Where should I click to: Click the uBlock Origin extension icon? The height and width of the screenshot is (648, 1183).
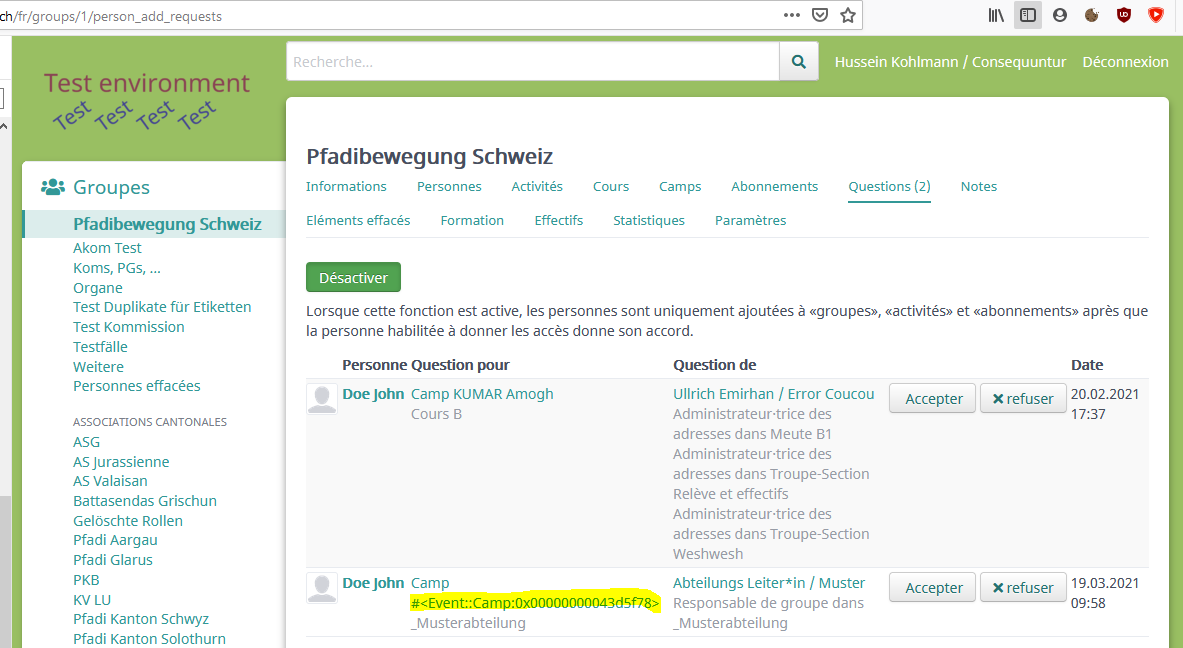[x=1123, y=14]
